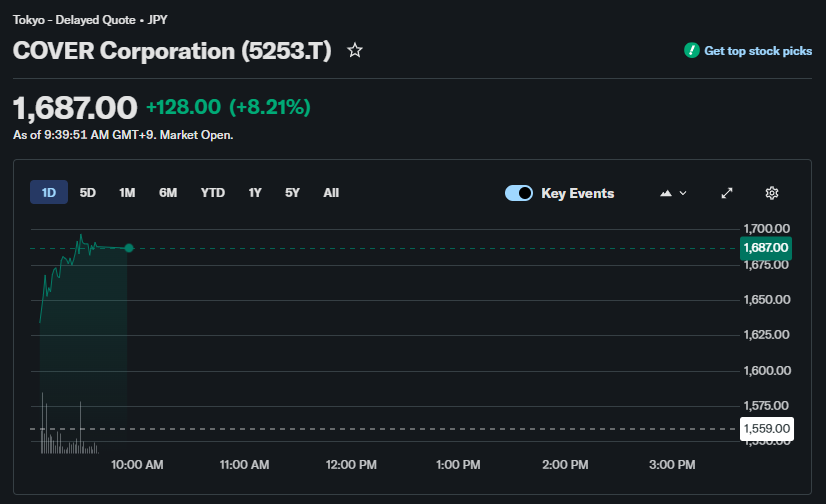Click the green top stock picks icon

point(692,51)
